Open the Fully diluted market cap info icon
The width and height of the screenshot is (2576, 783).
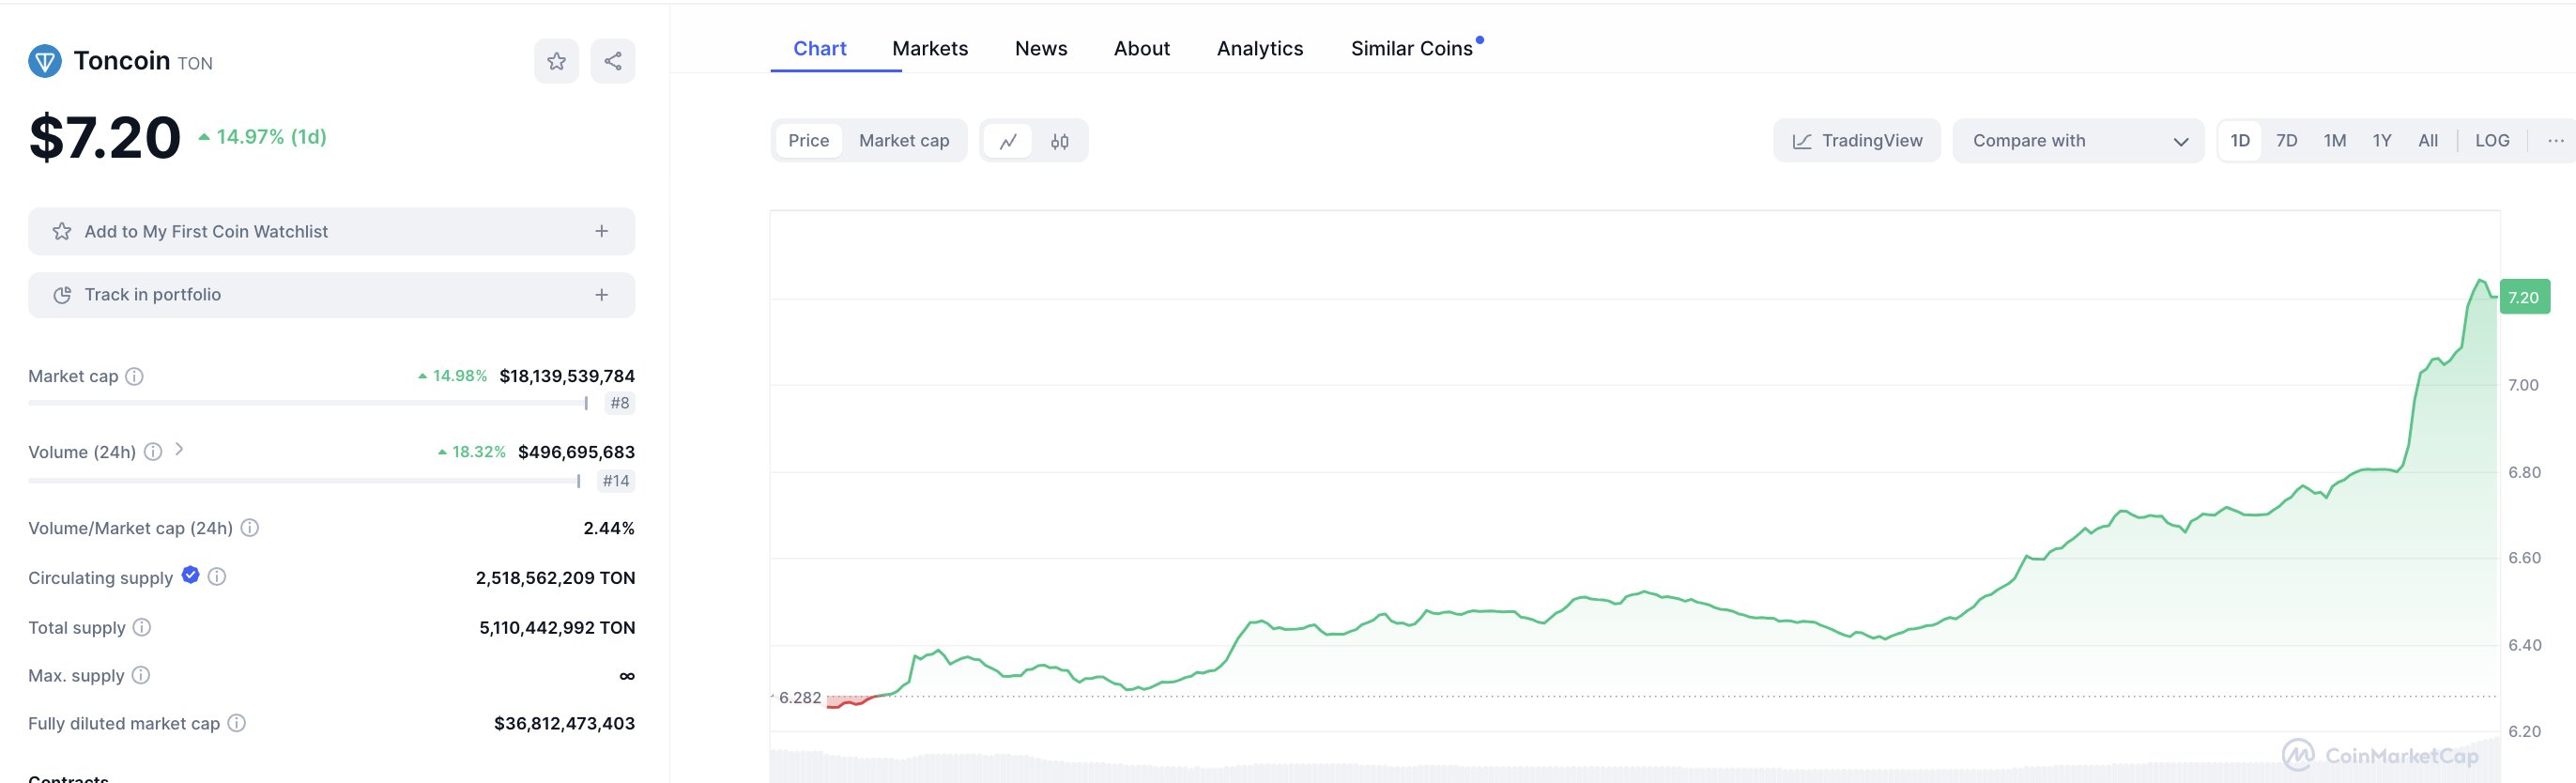click(x=237, y=723)
